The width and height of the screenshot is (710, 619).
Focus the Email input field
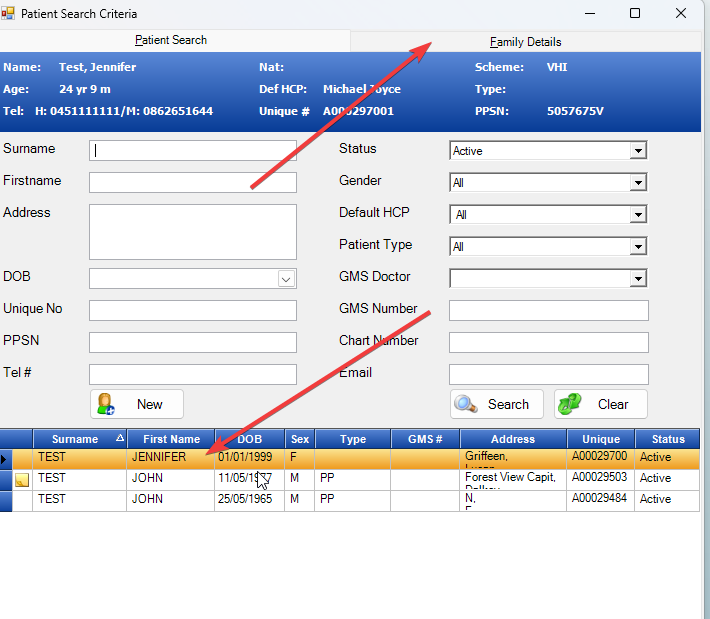tap(548, 374)
